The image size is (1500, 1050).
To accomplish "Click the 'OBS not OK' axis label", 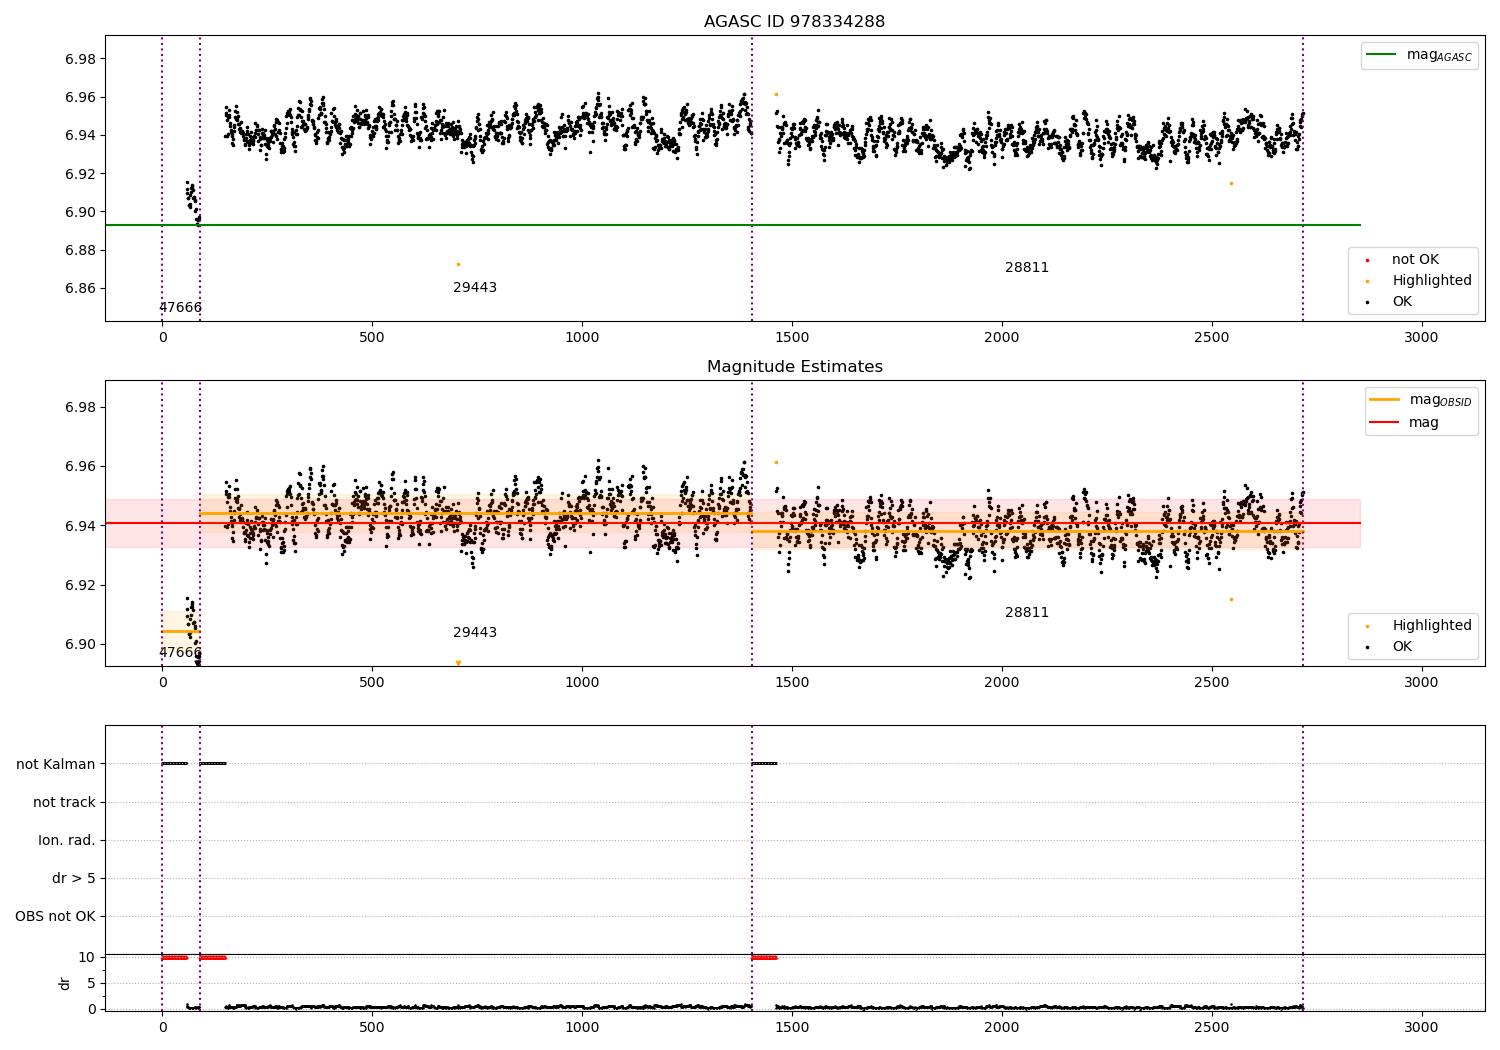I will coord(55,916).
